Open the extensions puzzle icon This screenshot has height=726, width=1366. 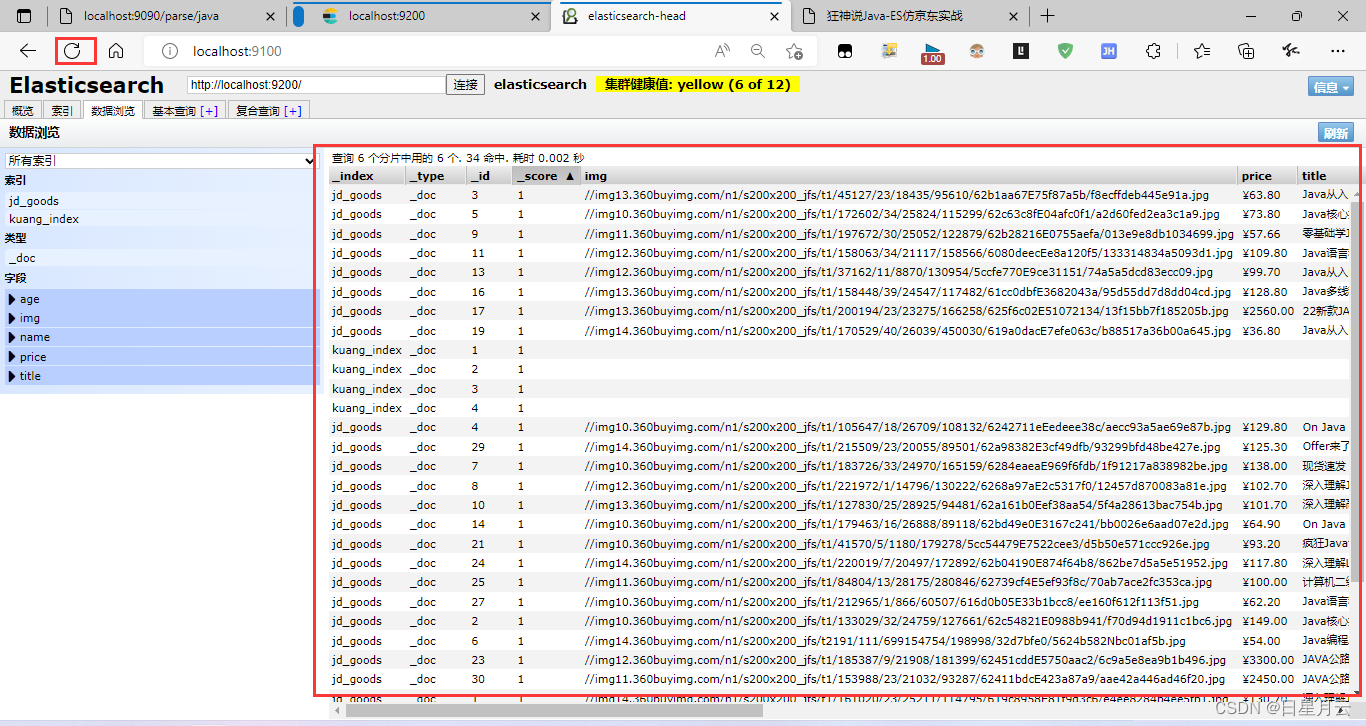[1153, 51]
